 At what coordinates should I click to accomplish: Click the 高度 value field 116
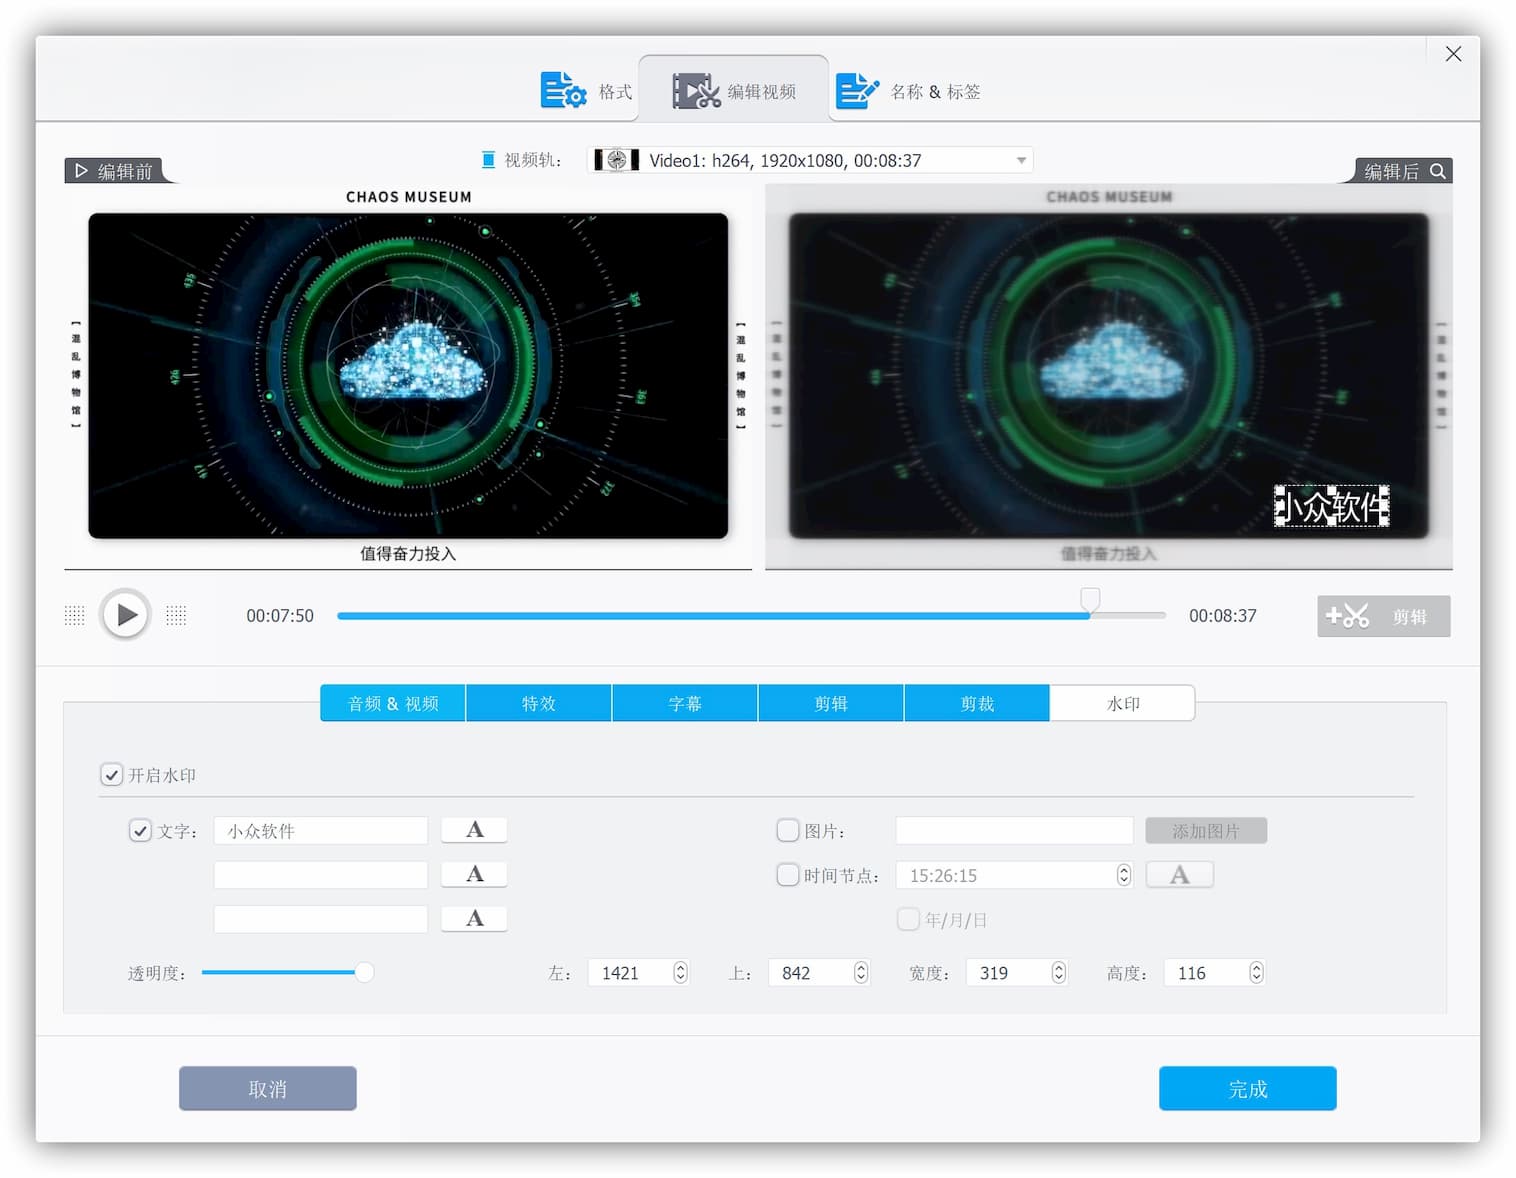coord(1206,972)
